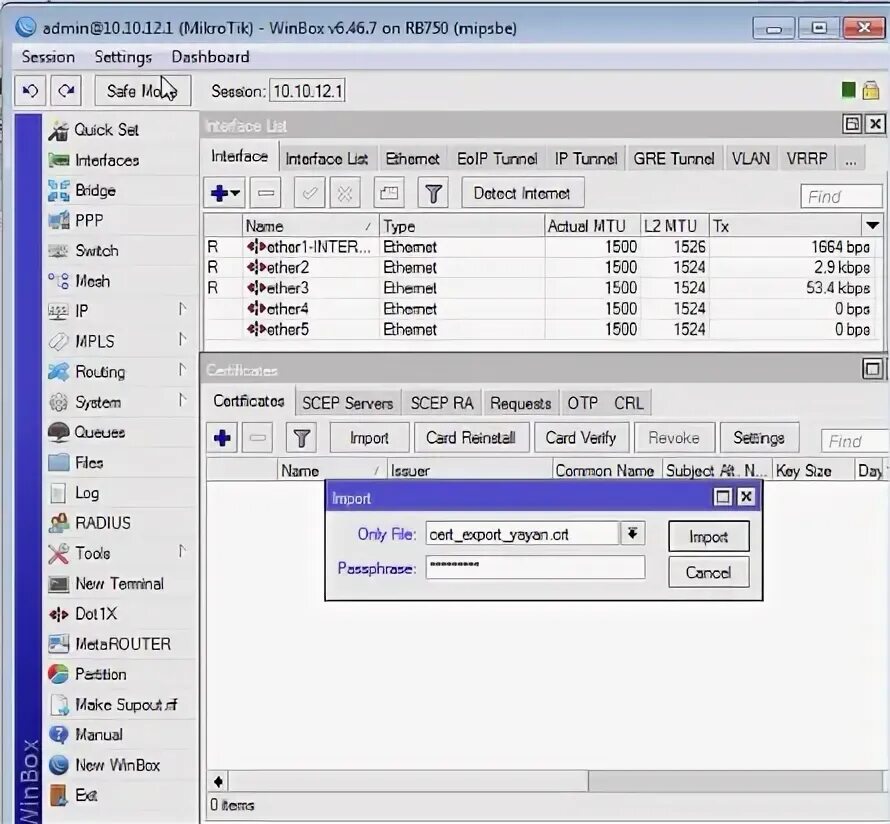890x824 pixels.
Task: Expand the Routing submenu arrow
Action: pos(182,370)
